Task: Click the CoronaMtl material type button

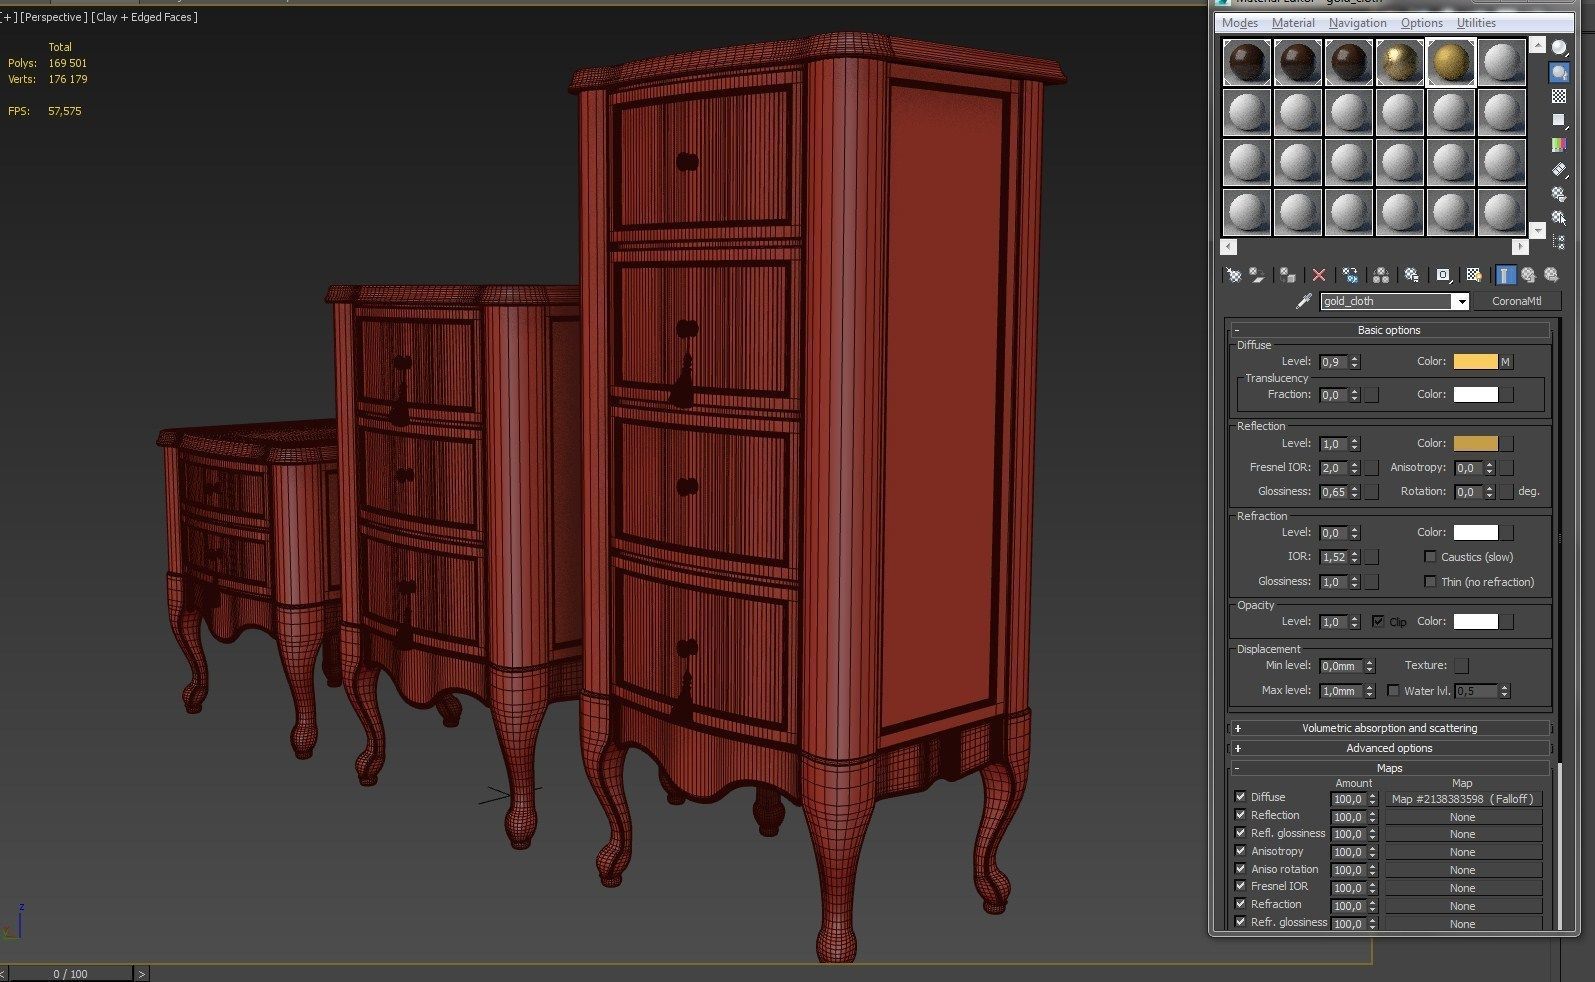Action: click(1516, 301)
